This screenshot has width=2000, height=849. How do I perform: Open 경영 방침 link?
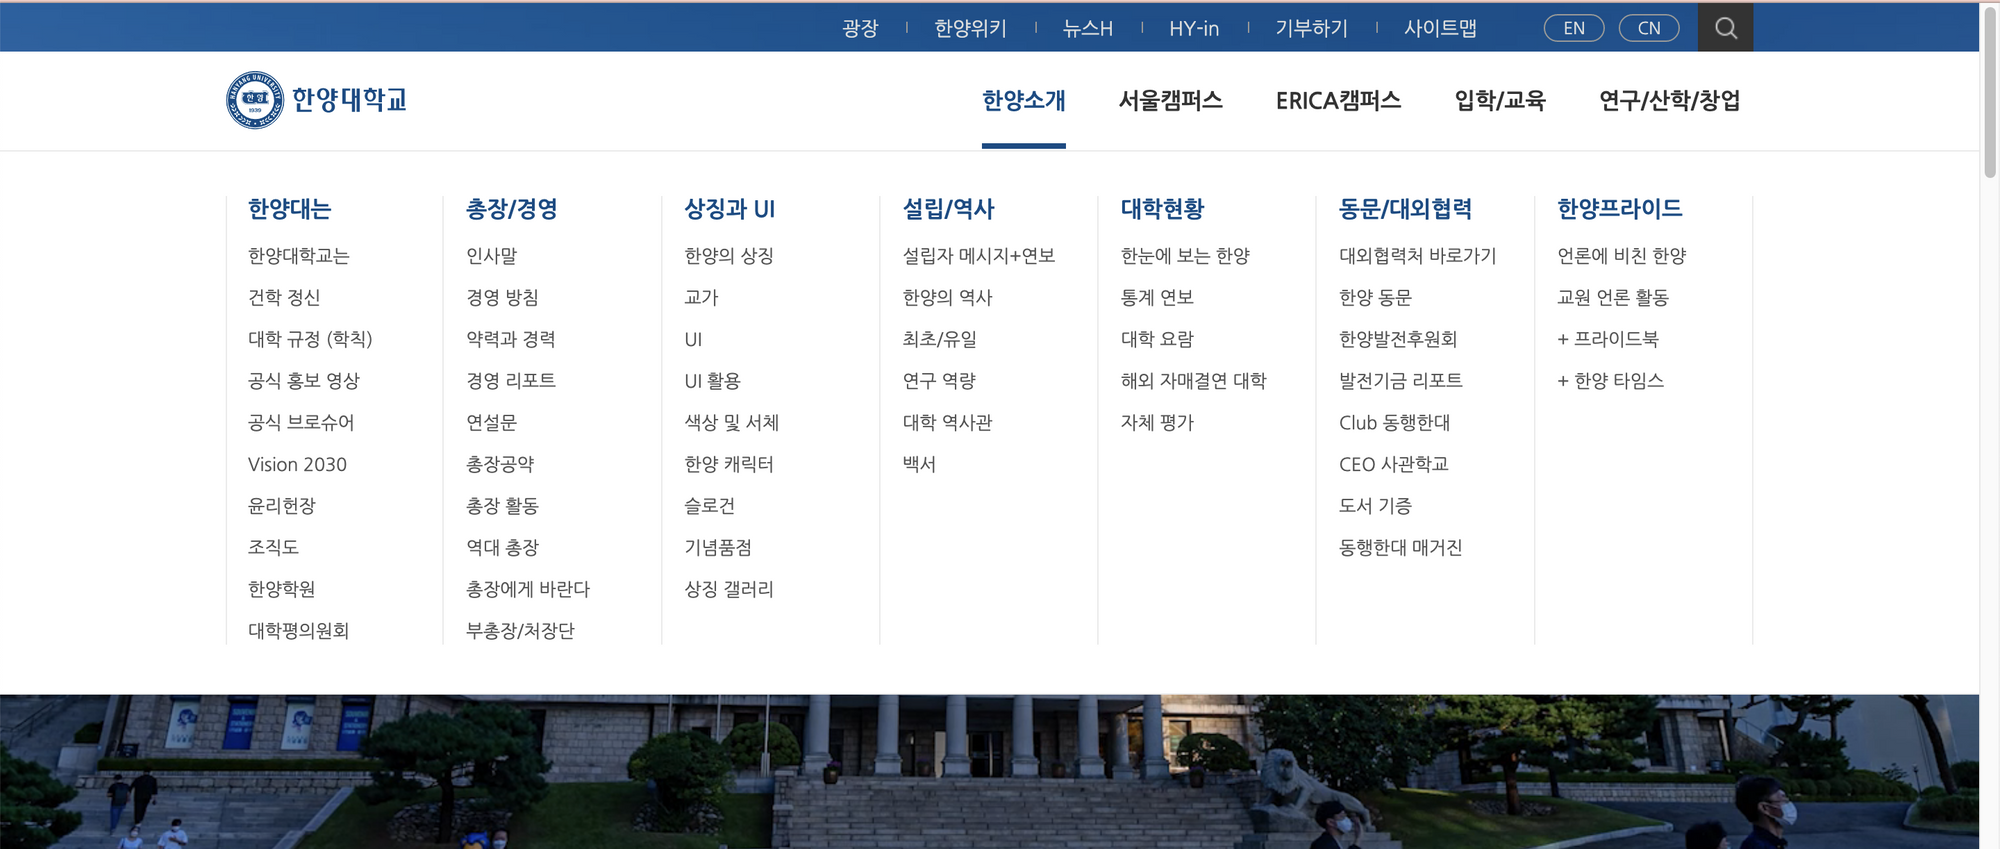502,298
